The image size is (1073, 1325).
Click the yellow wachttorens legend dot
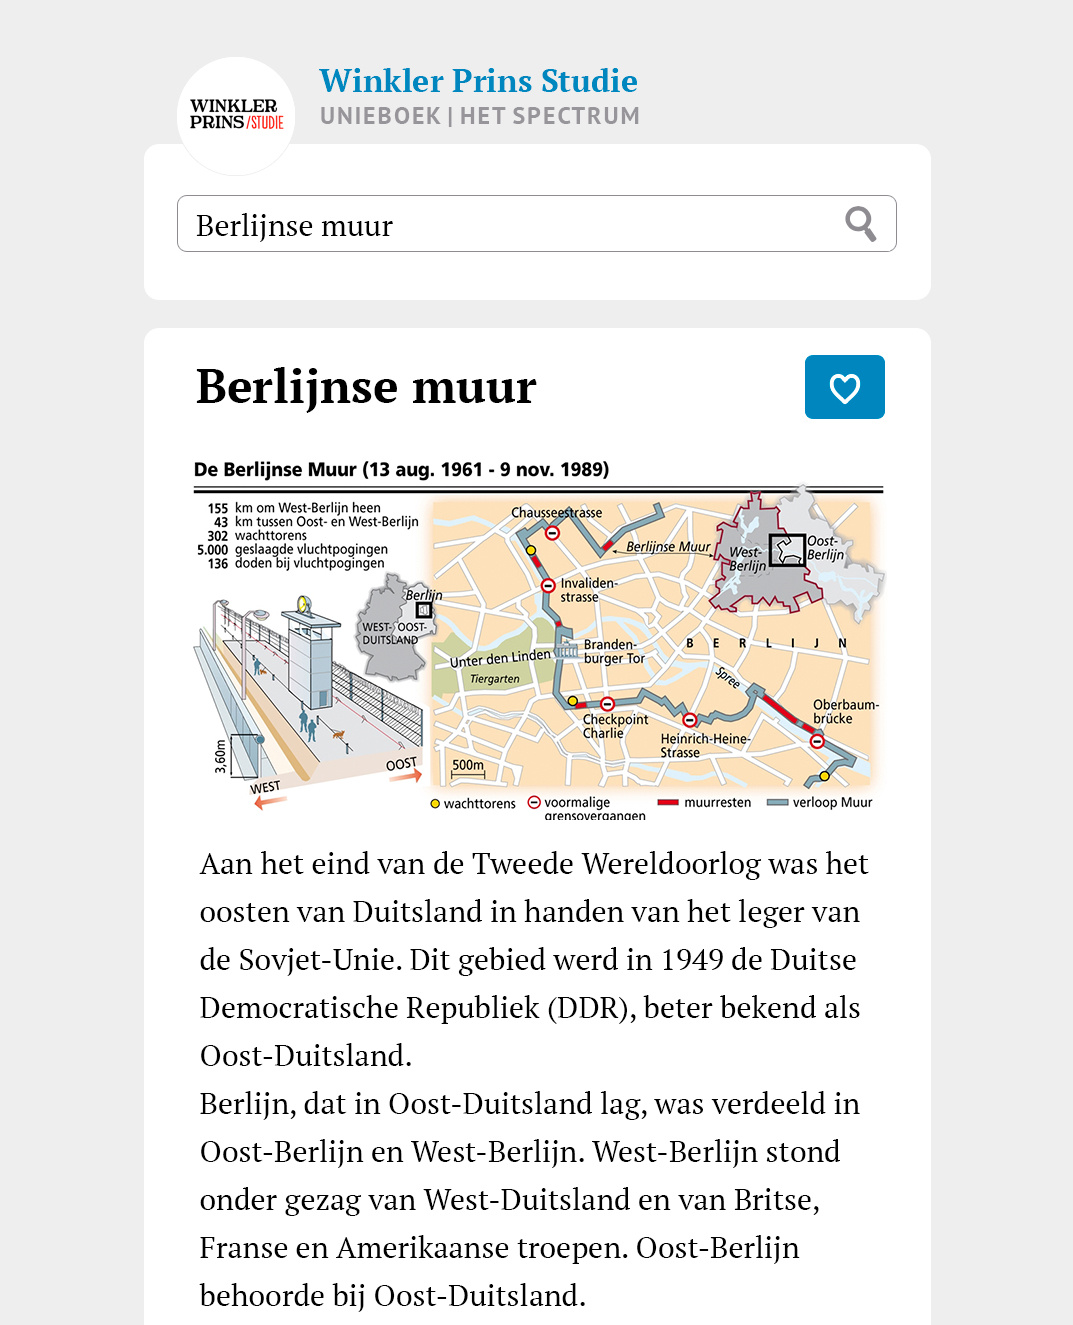click(x=435, y=803)
